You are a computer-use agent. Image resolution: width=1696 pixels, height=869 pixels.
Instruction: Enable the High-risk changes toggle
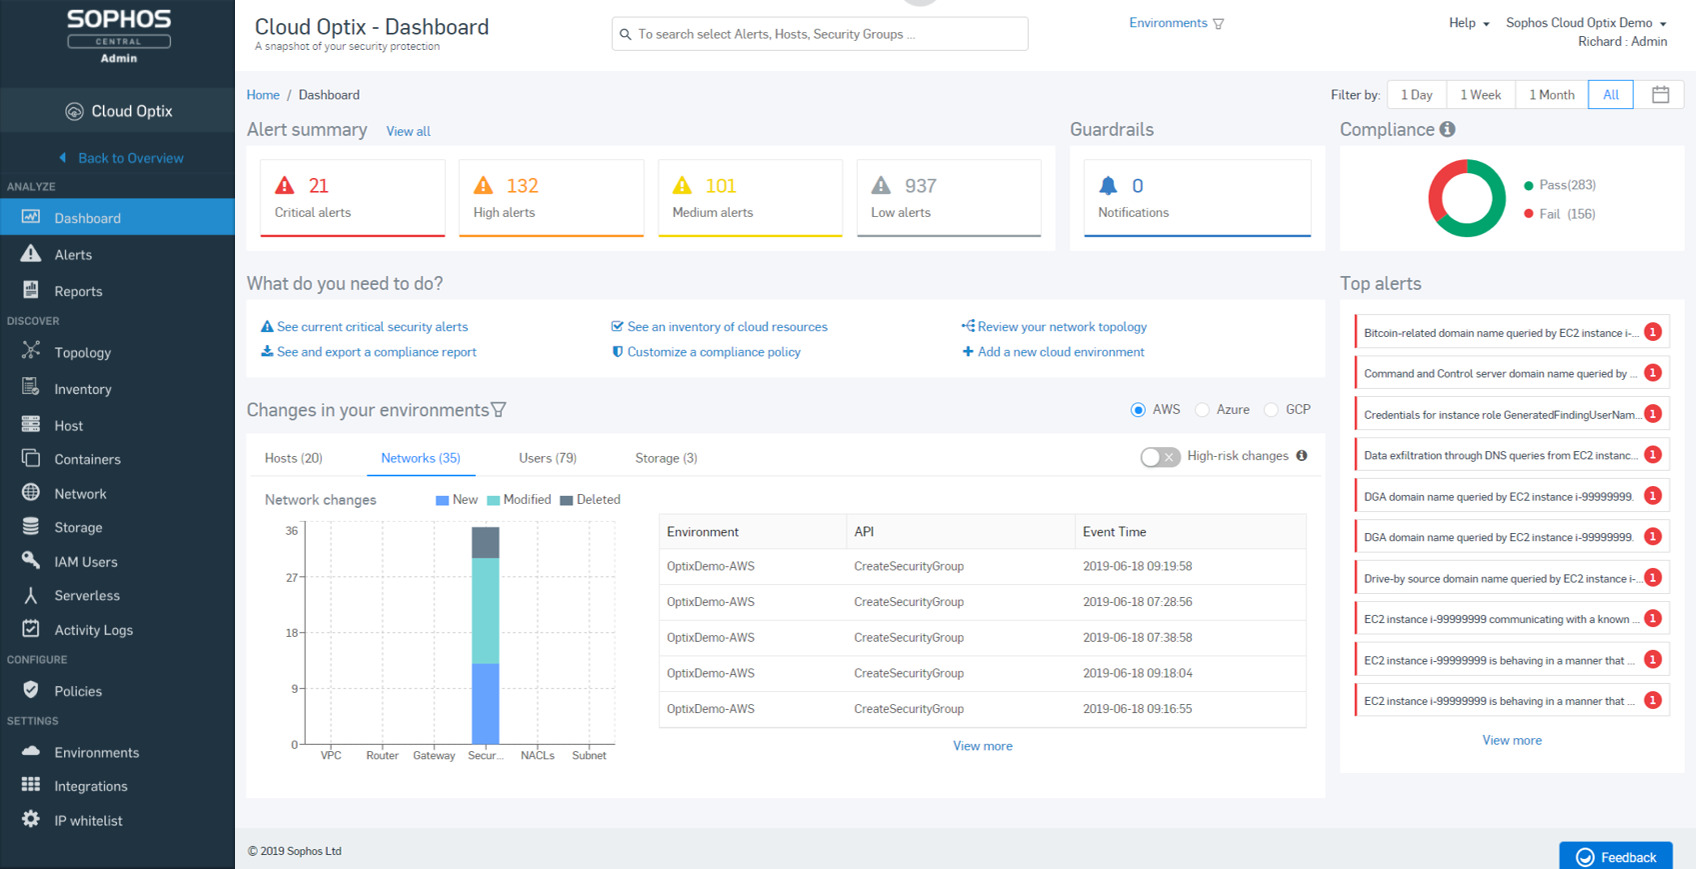[x=1160, y=456]
